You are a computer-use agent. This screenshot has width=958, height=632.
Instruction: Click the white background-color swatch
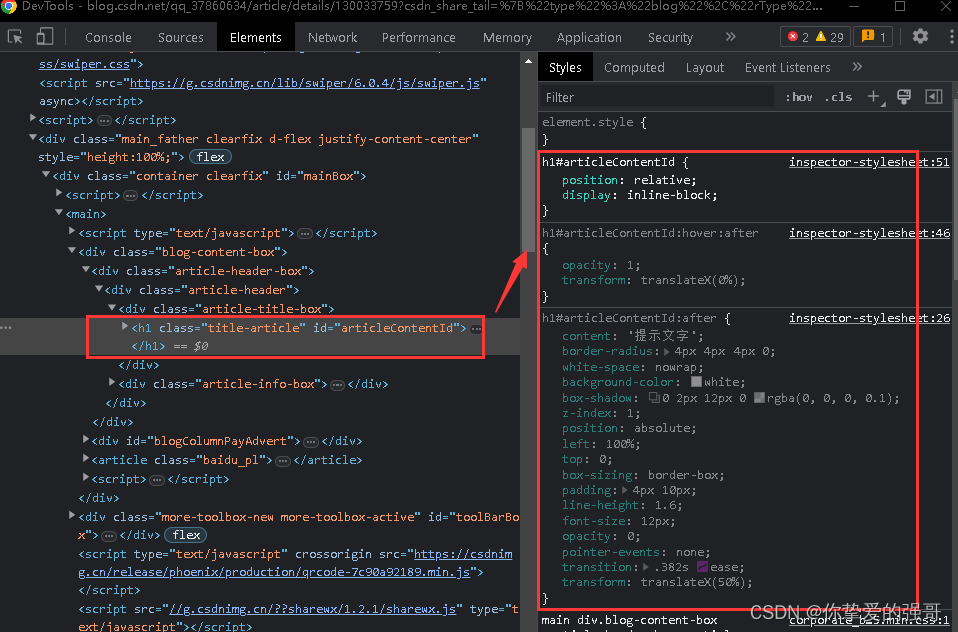click(x=695, y=382)
